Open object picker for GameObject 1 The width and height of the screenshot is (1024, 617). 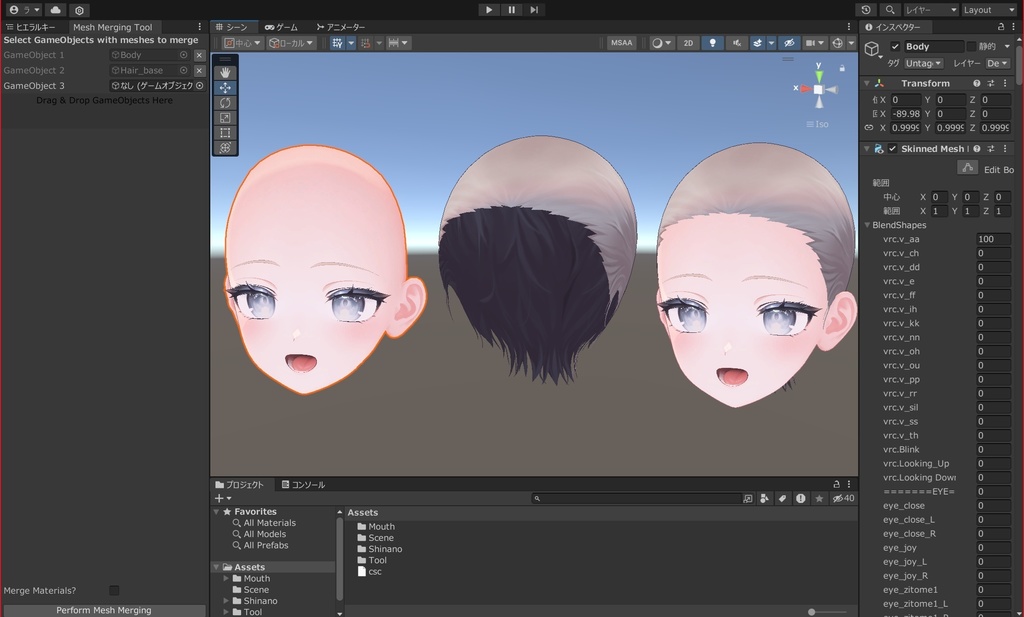tap(184, 55)
